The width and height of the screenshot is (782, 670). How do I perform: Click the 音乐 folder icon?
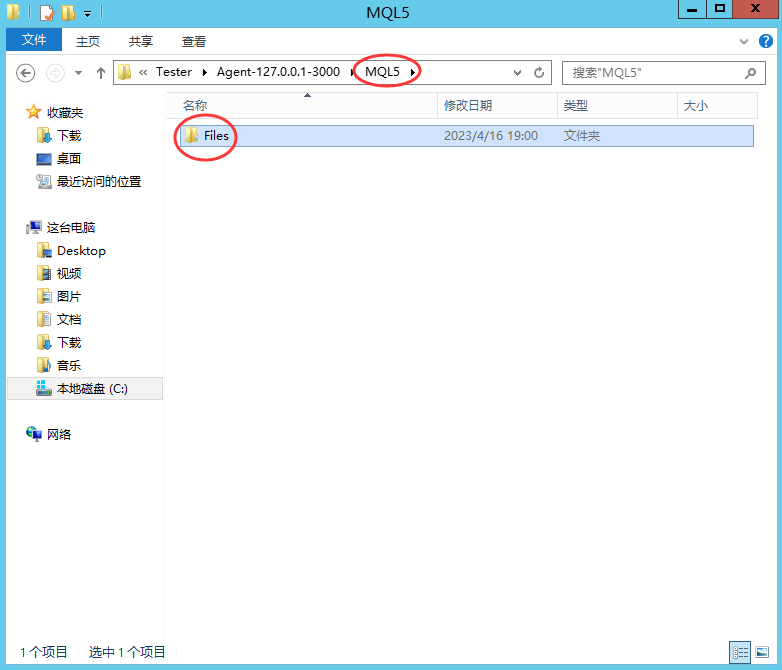click(44, 365)
